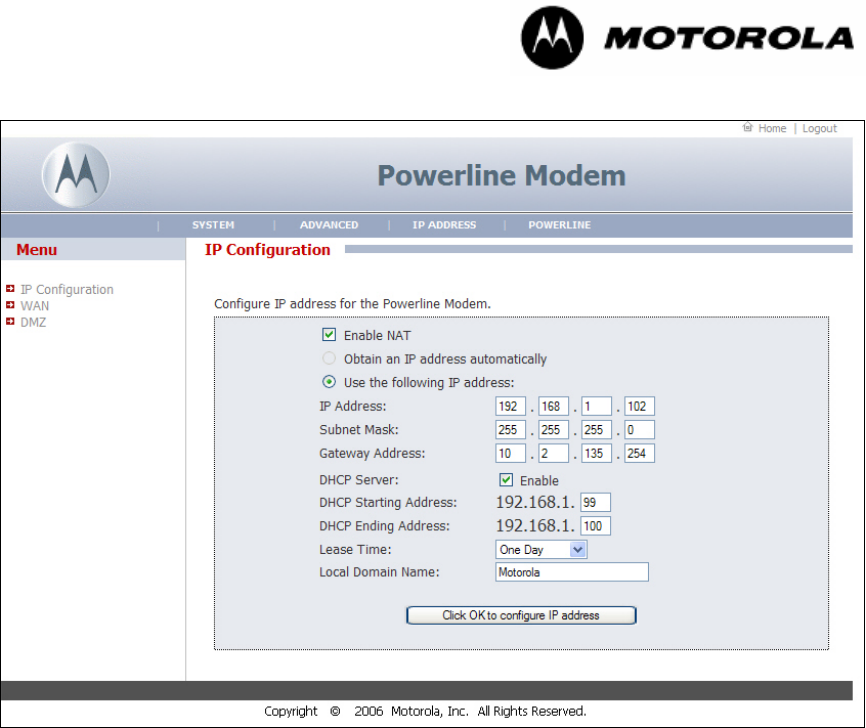This screenshot has width=866, height=728.
Task: Click Gateway Address last octet field 254
Action: (640, 453)
